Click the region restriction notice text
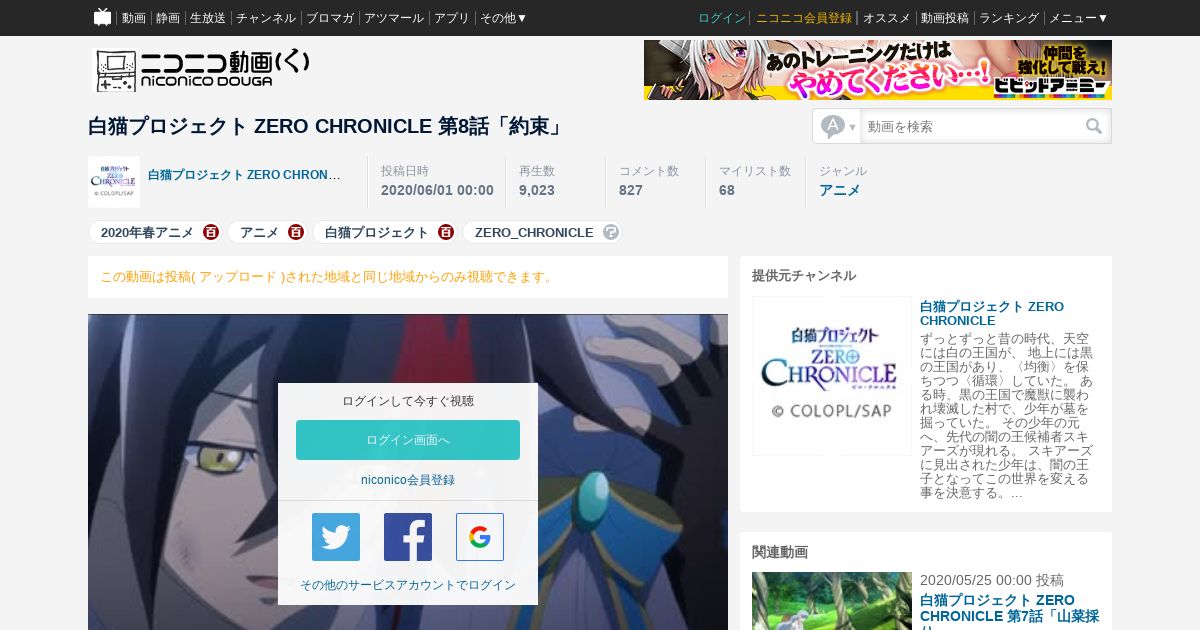1200x630 pixels. pyautogui.click(x=328, y=277)
